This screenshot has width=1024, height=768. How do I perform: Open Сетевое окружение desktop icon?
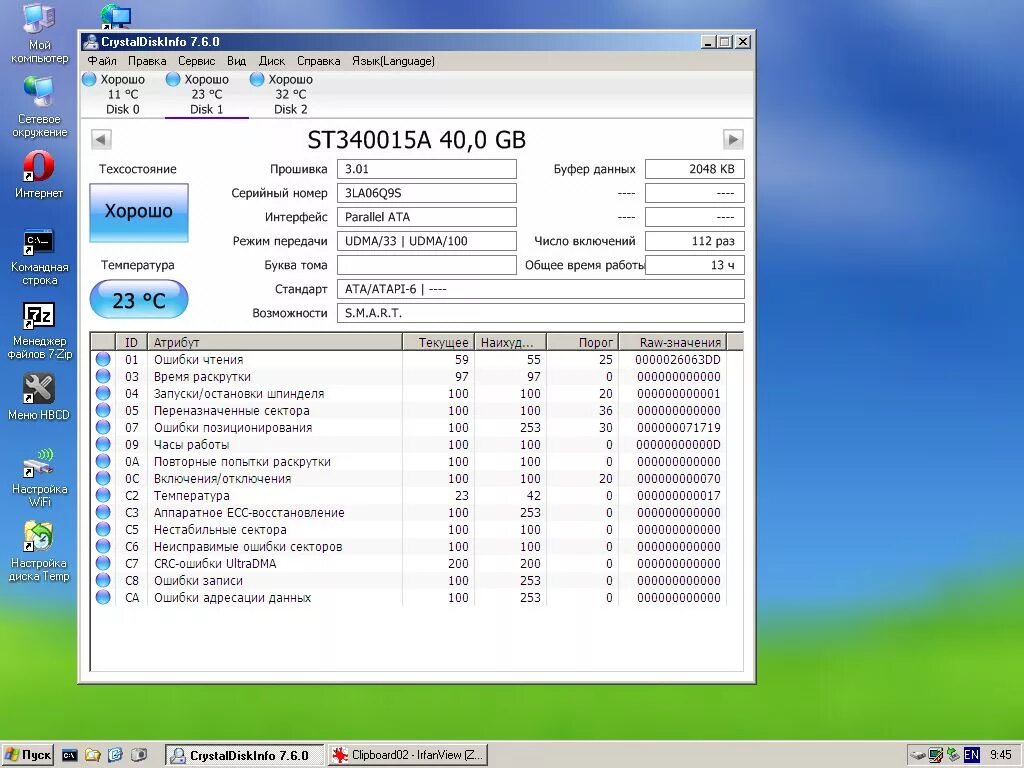(39, 107)
